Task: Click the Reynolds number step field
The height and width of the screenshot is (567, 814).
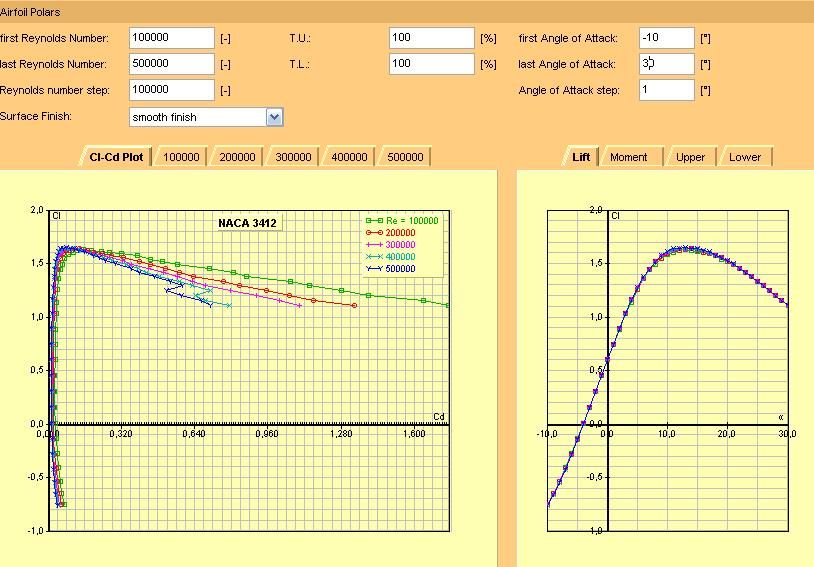Action: pyautogui.click(x=171, y=90)
